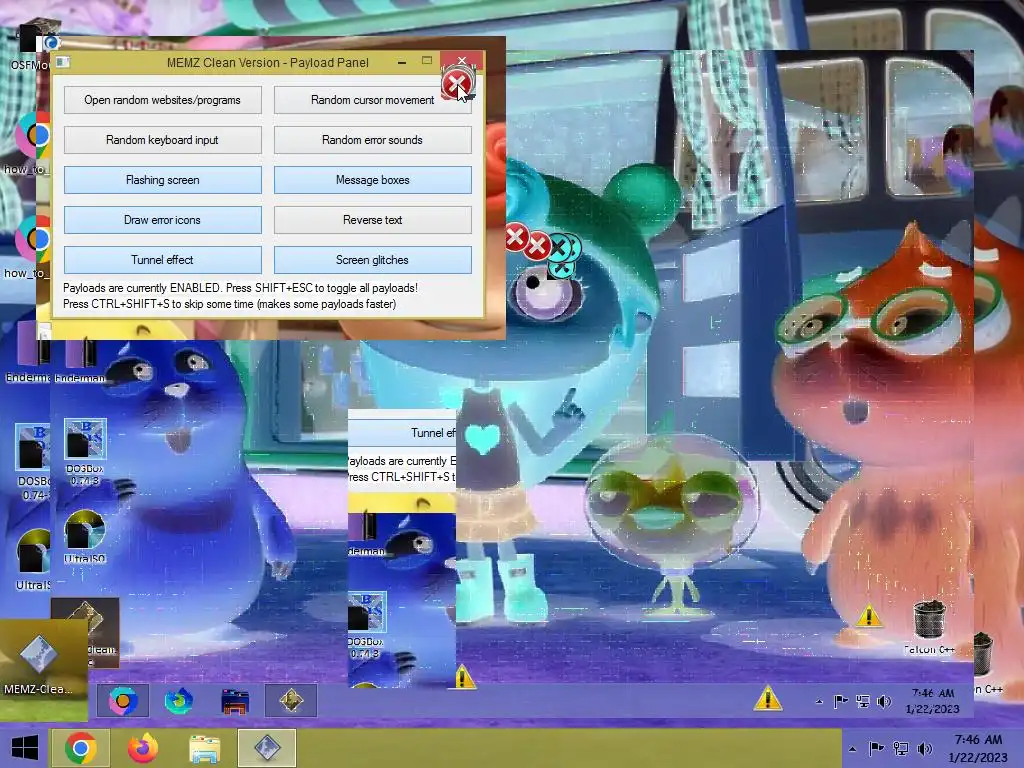The width and height of the screenshot is (1024, 768).
Task: Turn off the Draw error icons payload
Action: click(x=163, y=220)
